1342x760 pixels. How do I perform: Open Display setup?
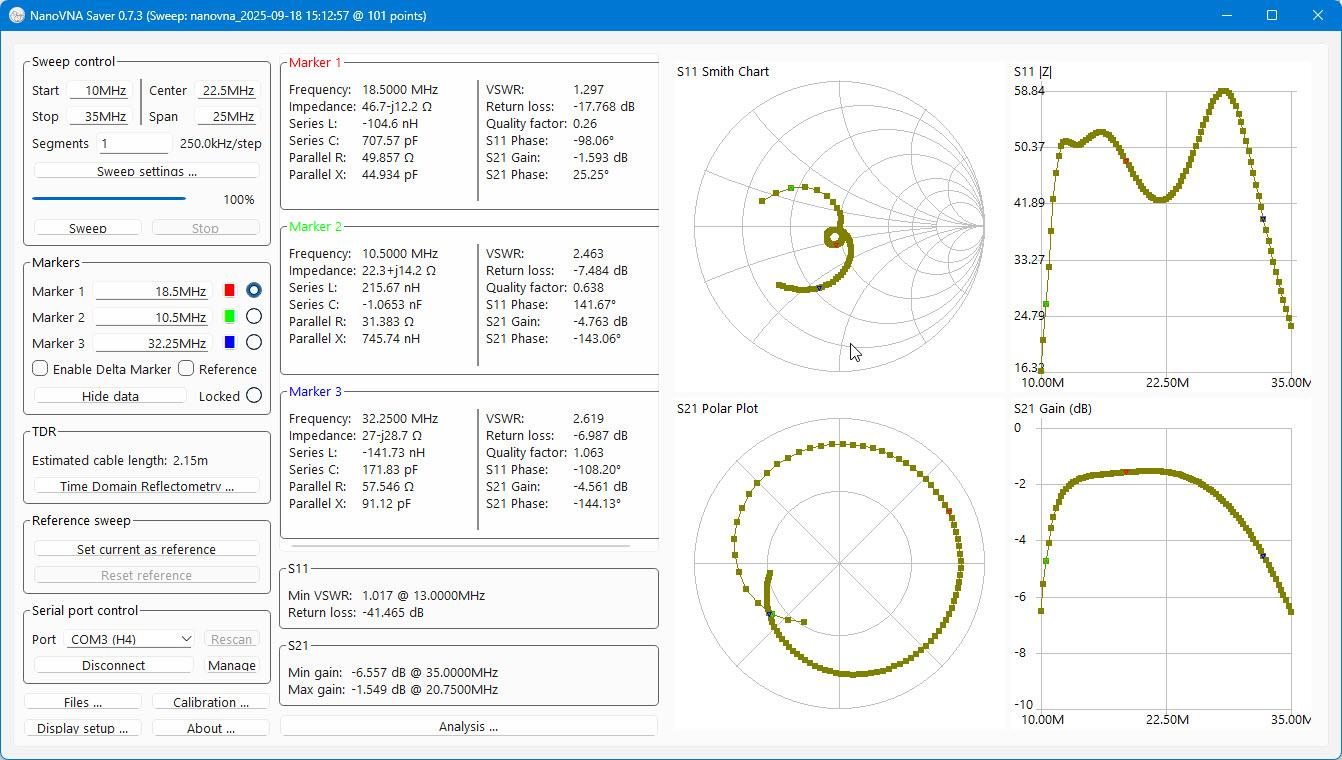click(x=83, y=728)
